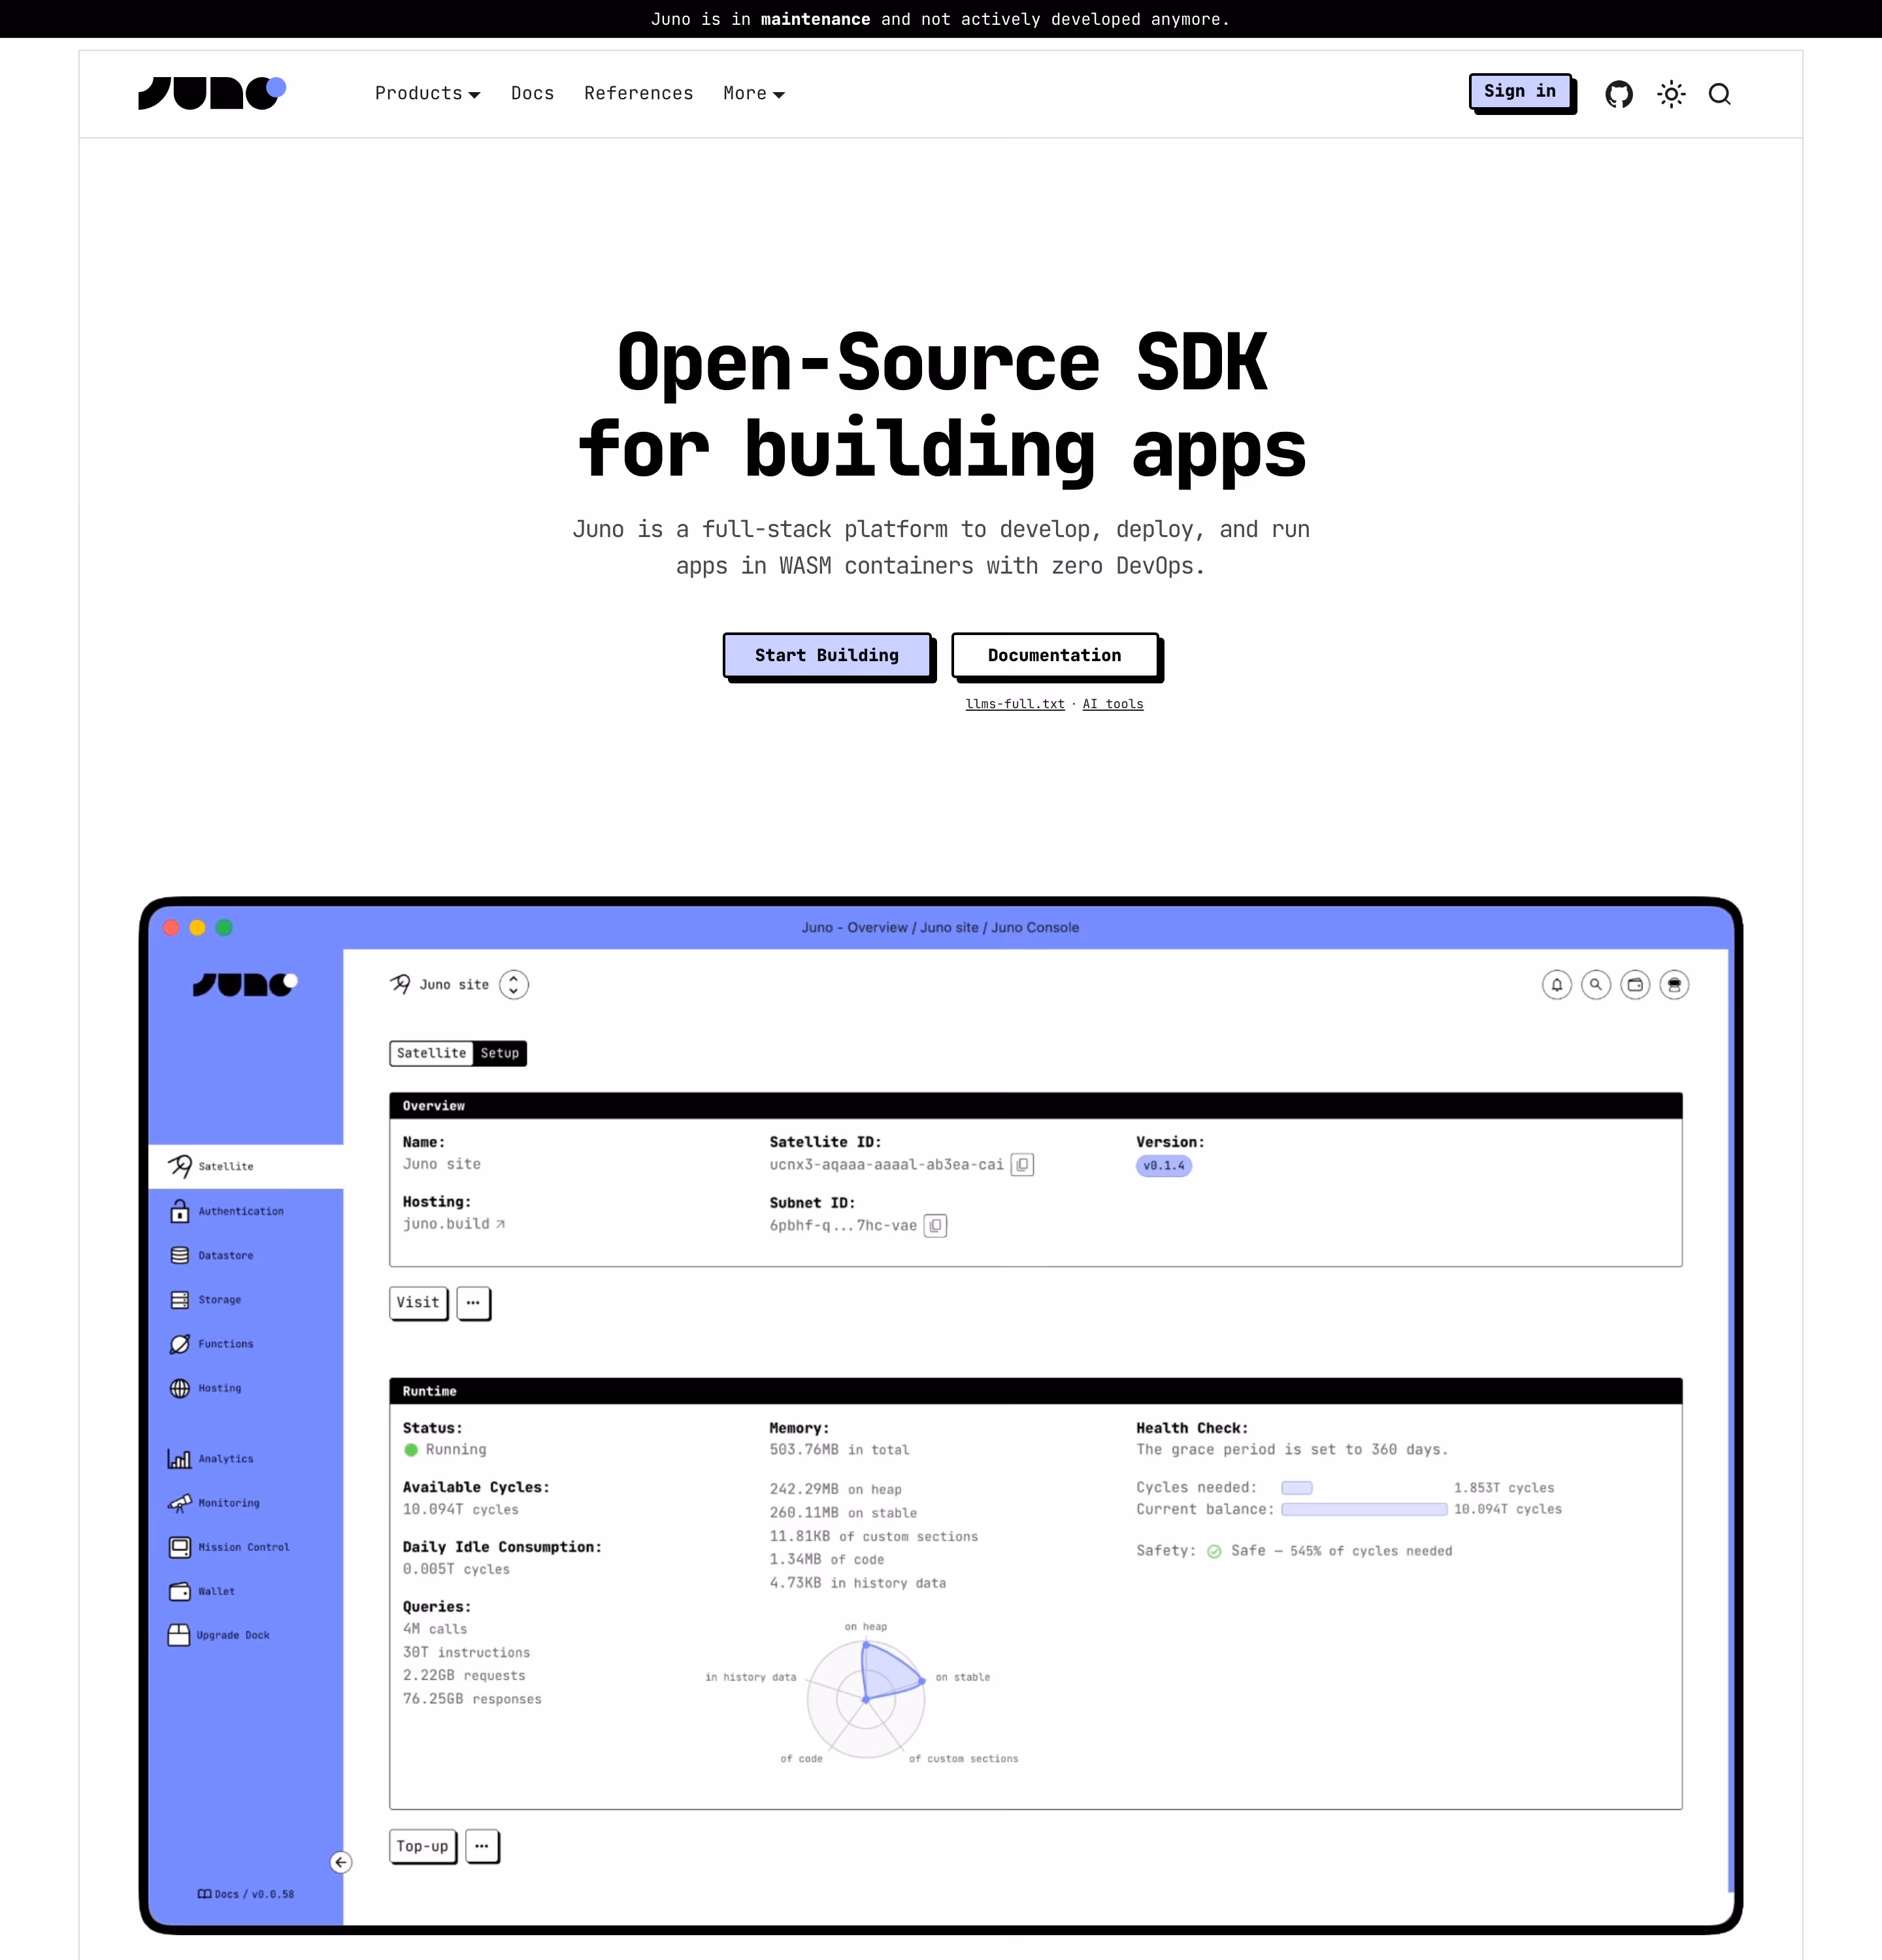
Task: Open Hosting in the sidebar
Action: point(205,1388)
